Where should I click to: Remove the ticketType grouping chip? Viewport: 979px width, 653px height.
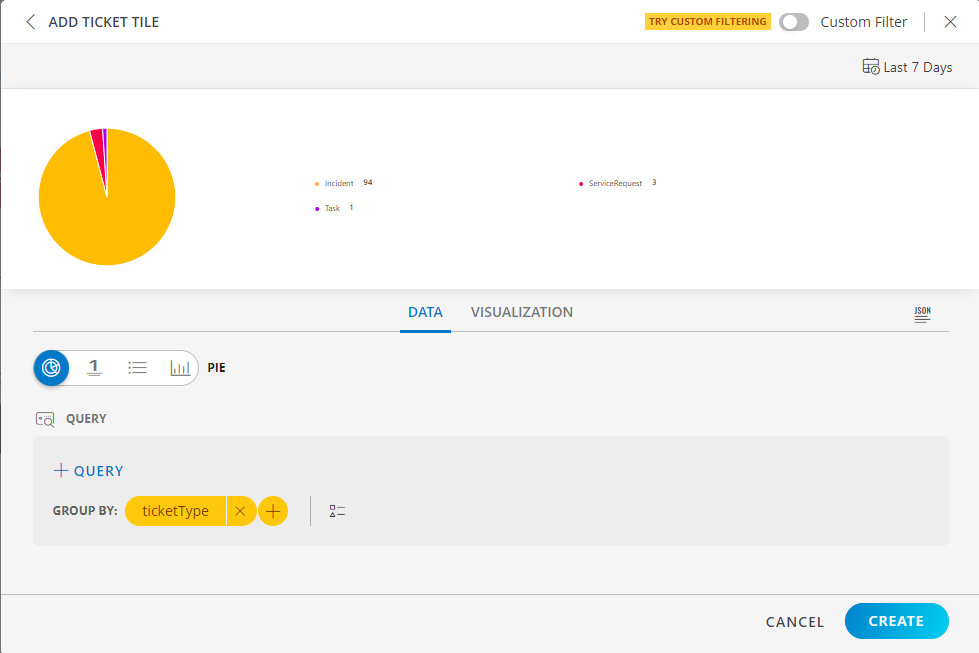click(x=241, y=510)
